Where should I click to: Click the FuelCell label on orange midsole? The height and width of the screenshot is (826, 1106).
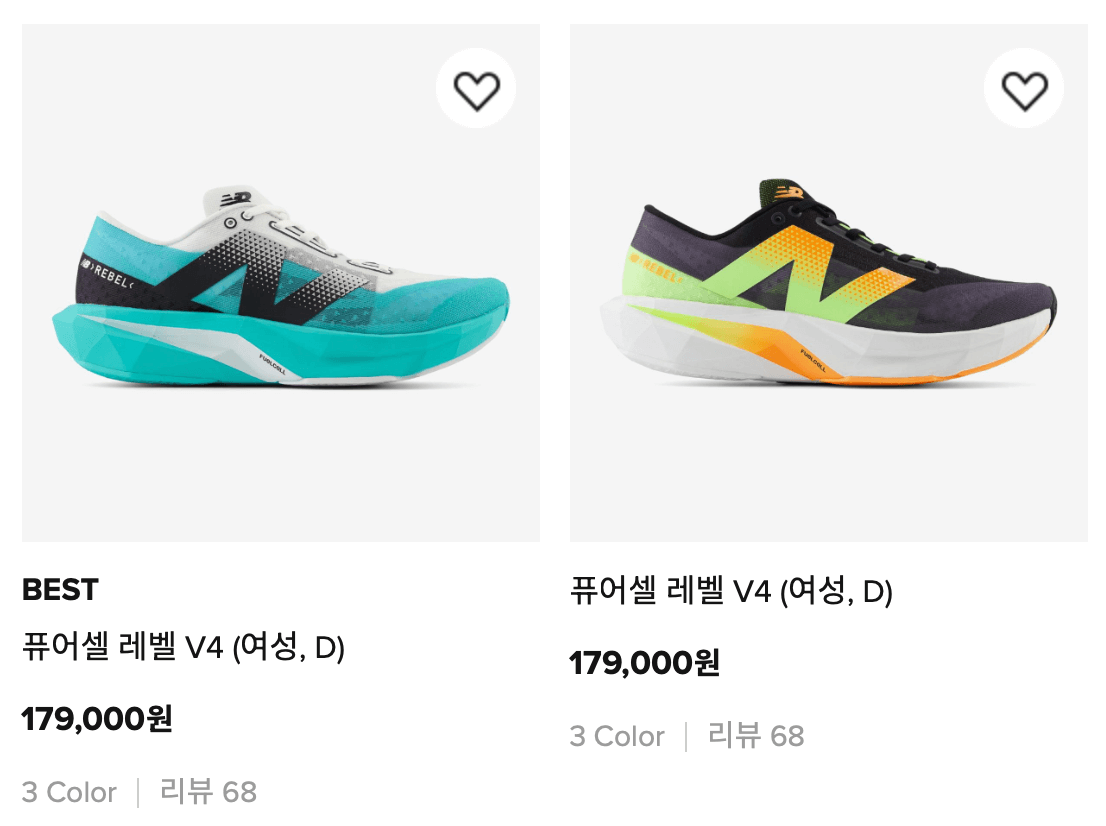(x=813, y=360)
